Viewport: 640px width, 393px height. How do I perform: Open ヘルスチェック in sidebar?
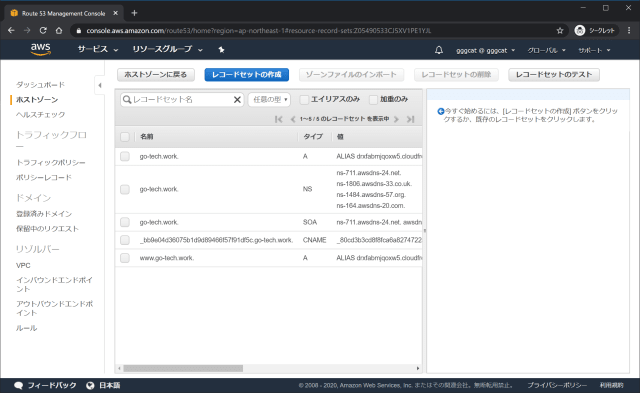click(x=40, y=115)
